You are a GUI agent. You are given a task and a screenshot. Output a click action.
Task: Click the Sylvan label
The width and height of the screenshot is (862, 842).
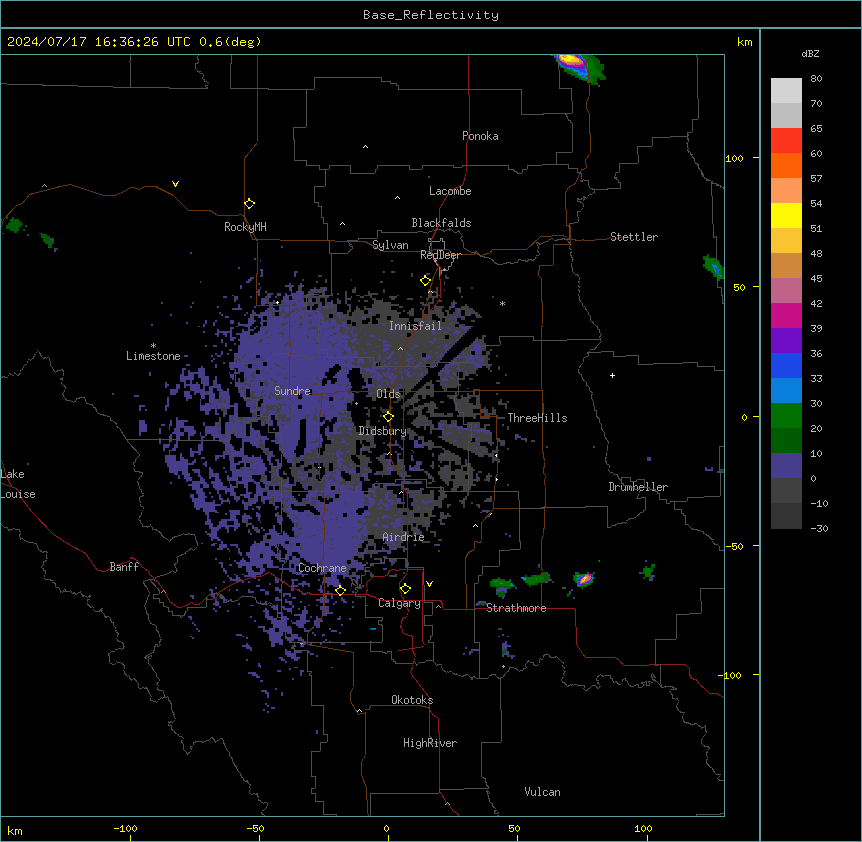pyautogui.click(x=390, y=245)
